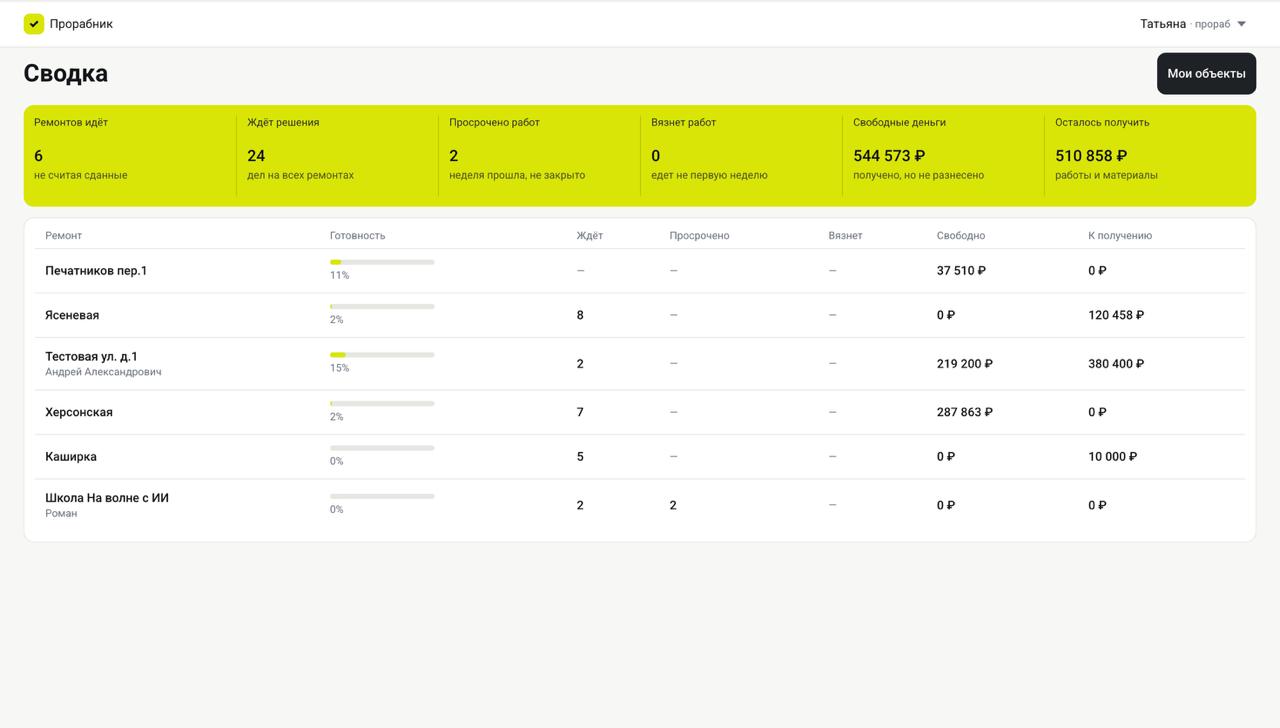Open Школа На волне с ИИ repair
Image resolution: width=1280 pixels, height=728 pixels.
tap(640, 505)
